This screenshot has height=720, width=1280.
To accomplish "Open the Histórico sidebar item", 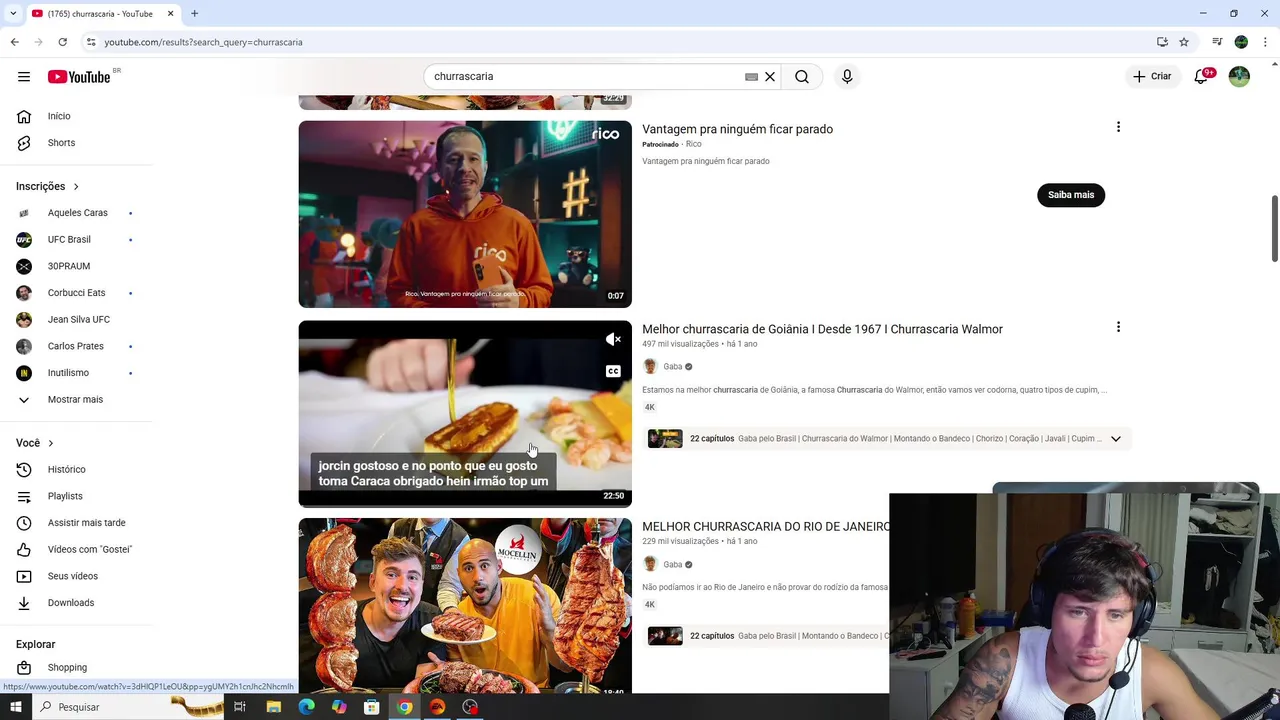I will coord(66,469).
